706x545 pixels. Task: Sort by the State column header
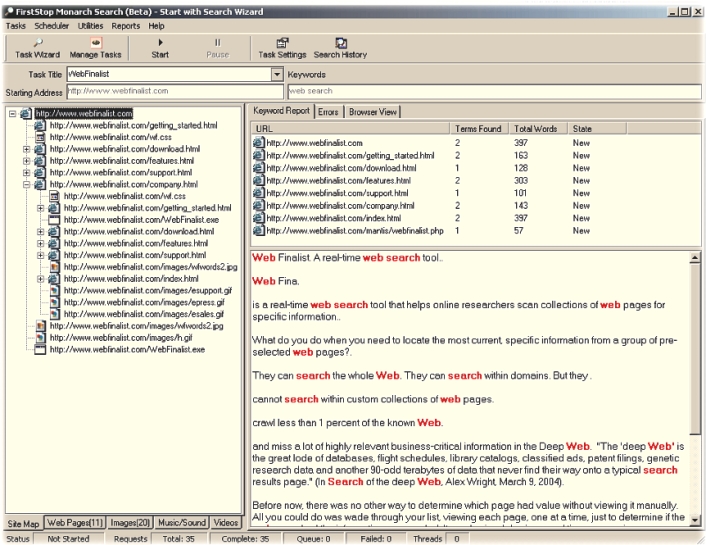(x=597, y=129)
